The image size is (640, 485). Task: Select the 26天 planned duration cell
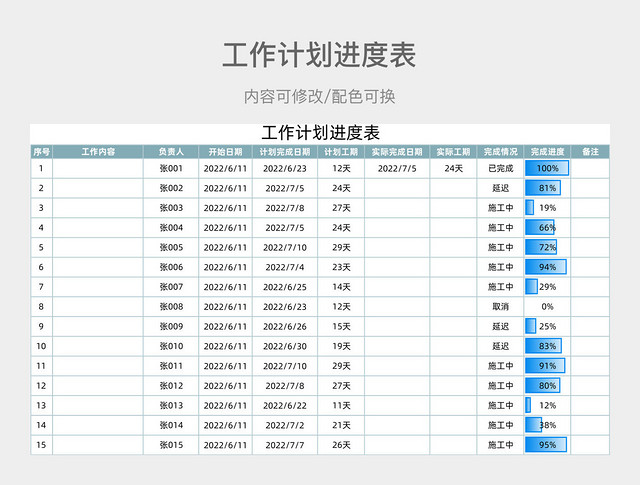point(341,445)
